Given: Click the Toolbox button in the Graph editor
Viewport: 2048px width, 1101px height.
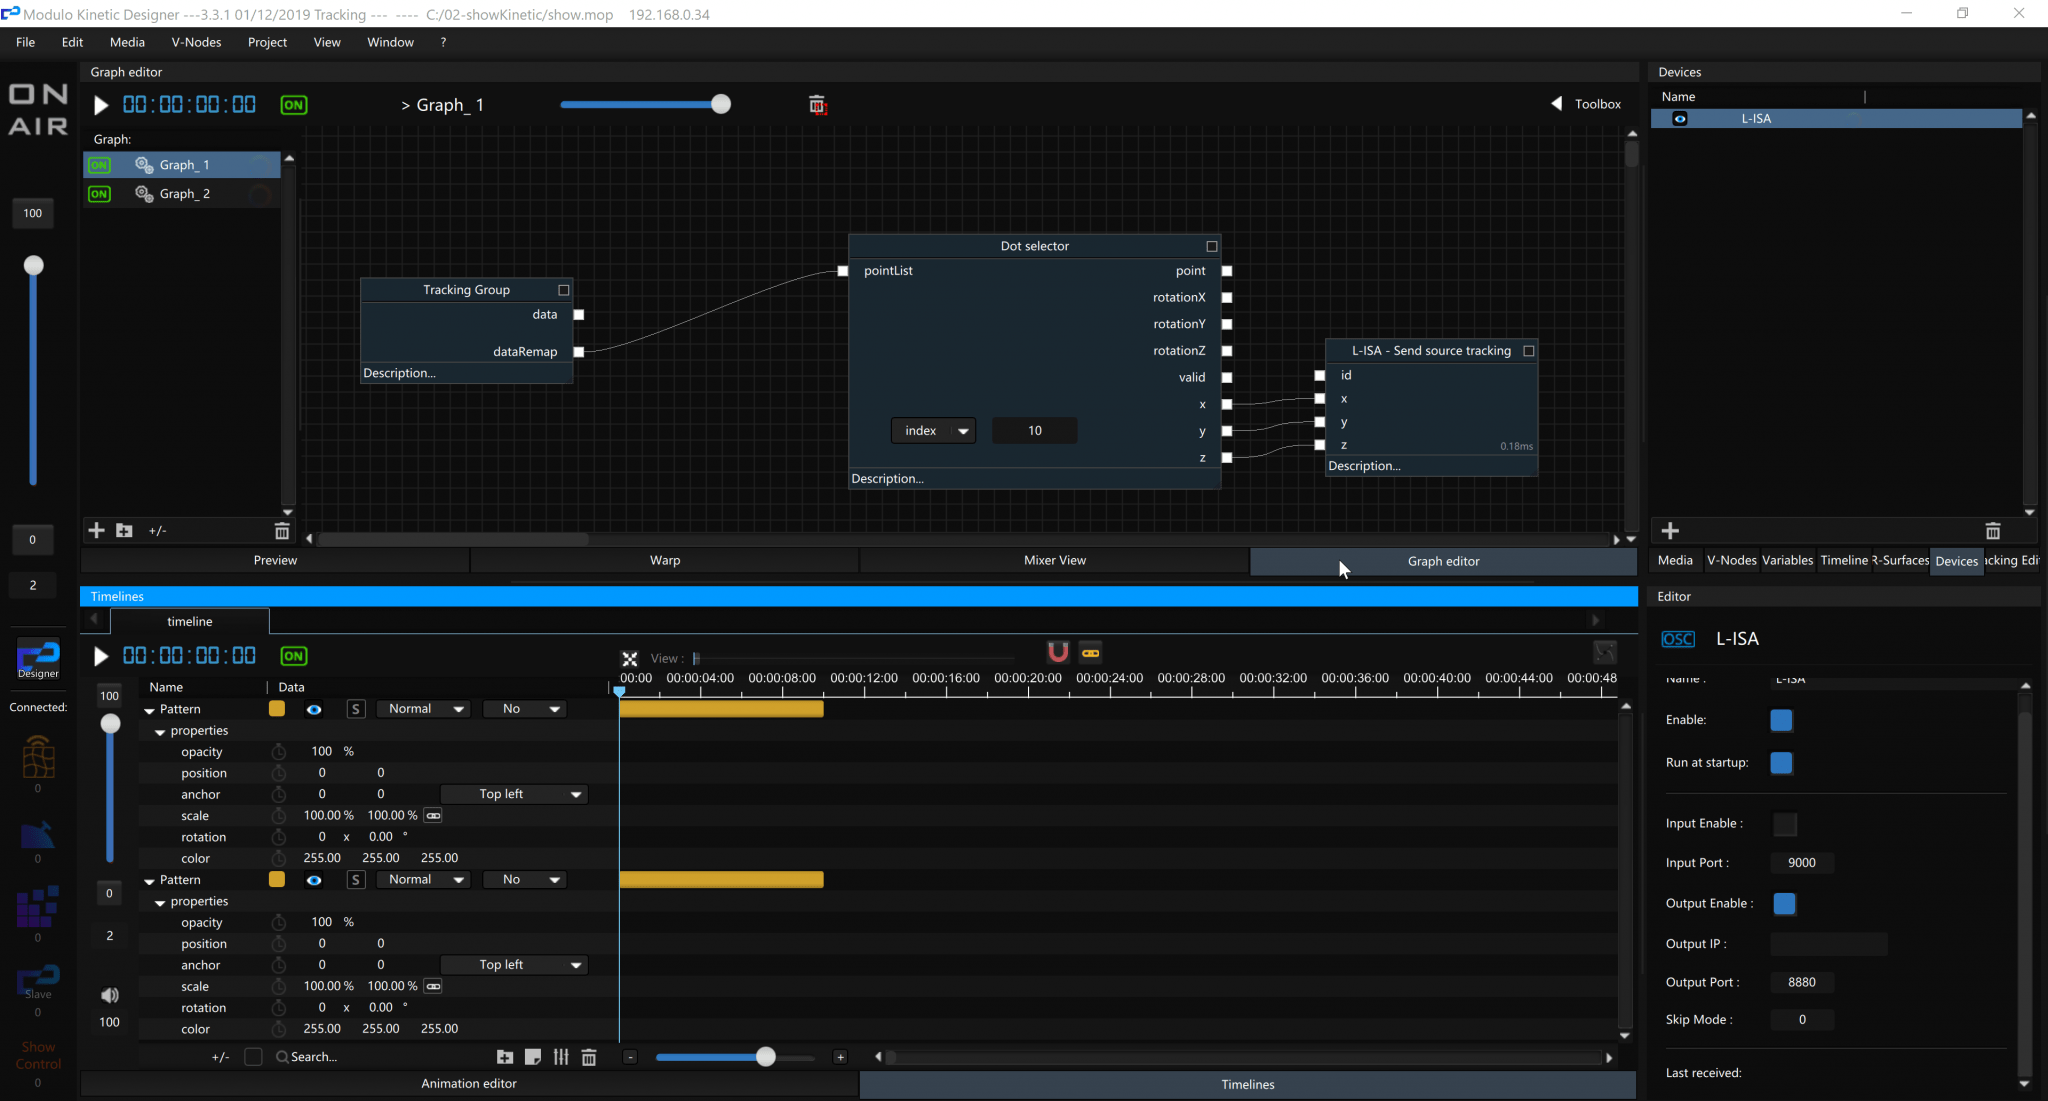Looking at the screenshot, I should (1595, 103).
